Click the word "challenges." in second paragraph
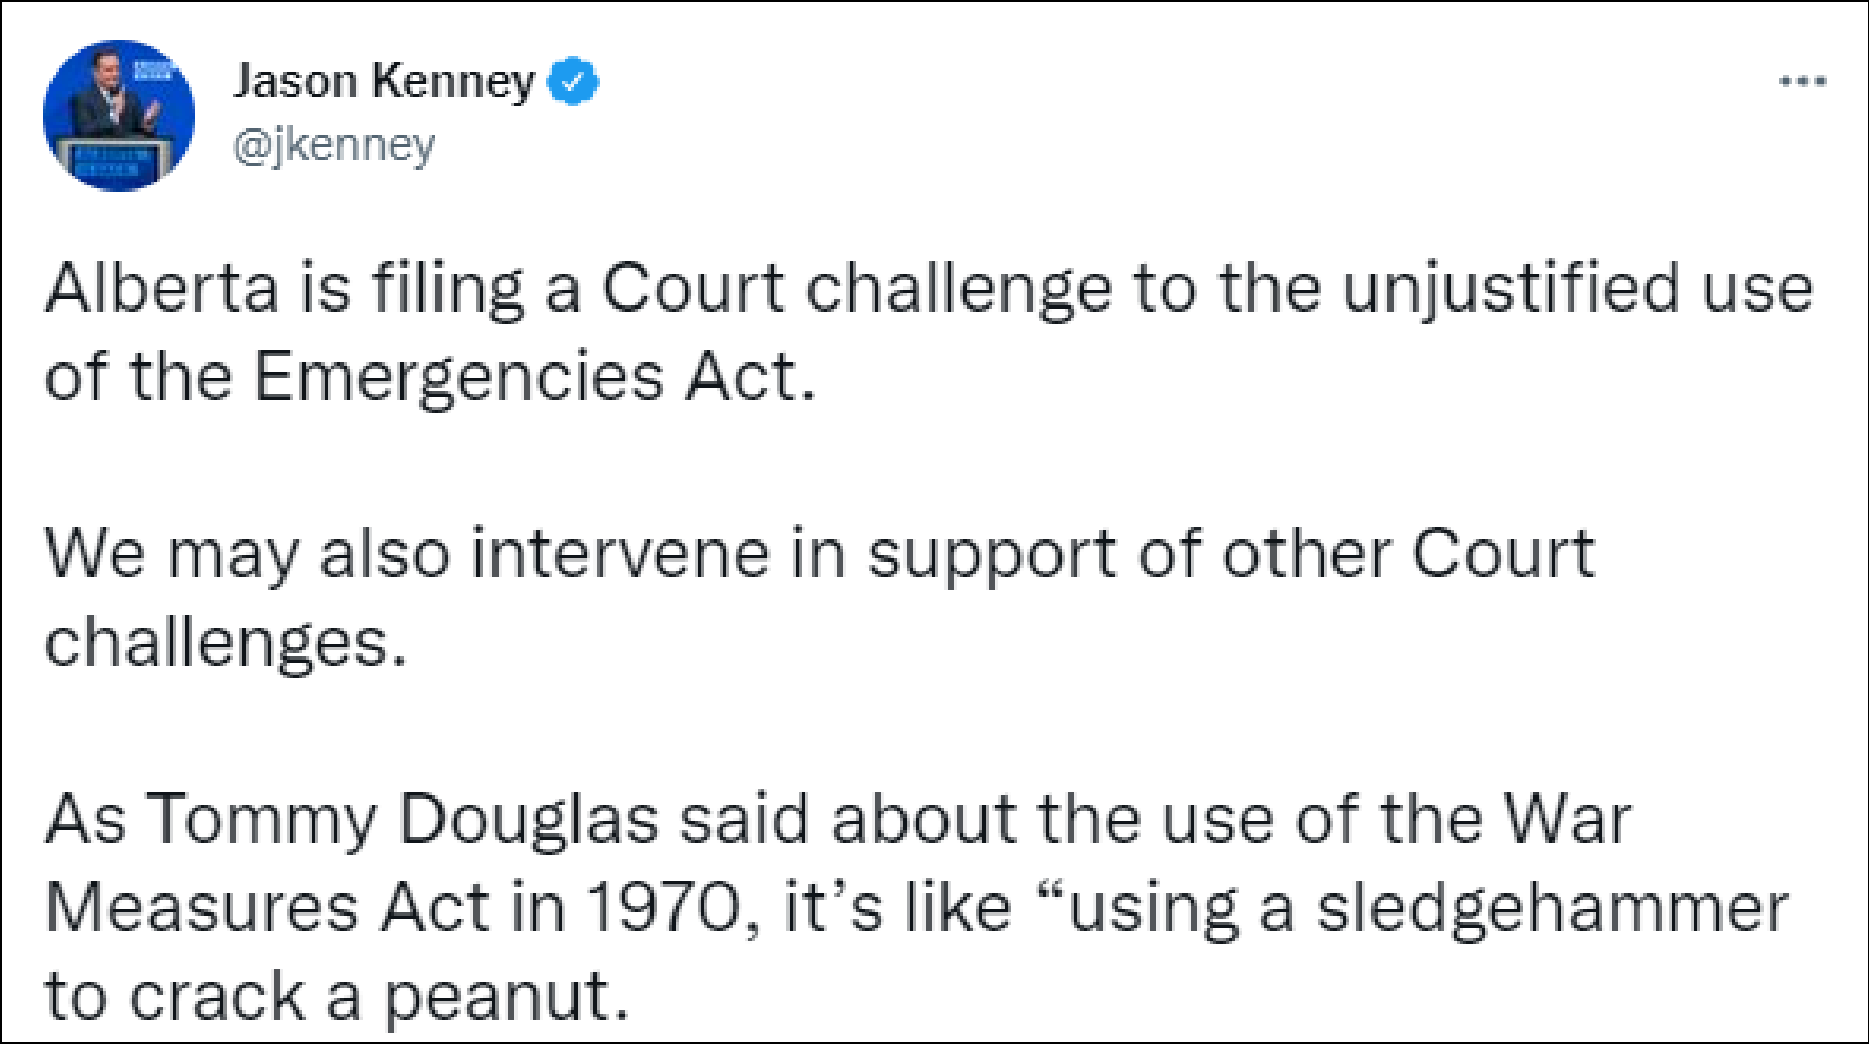The height and width of the screenshot is (1044, 1869). coord(226,643)
